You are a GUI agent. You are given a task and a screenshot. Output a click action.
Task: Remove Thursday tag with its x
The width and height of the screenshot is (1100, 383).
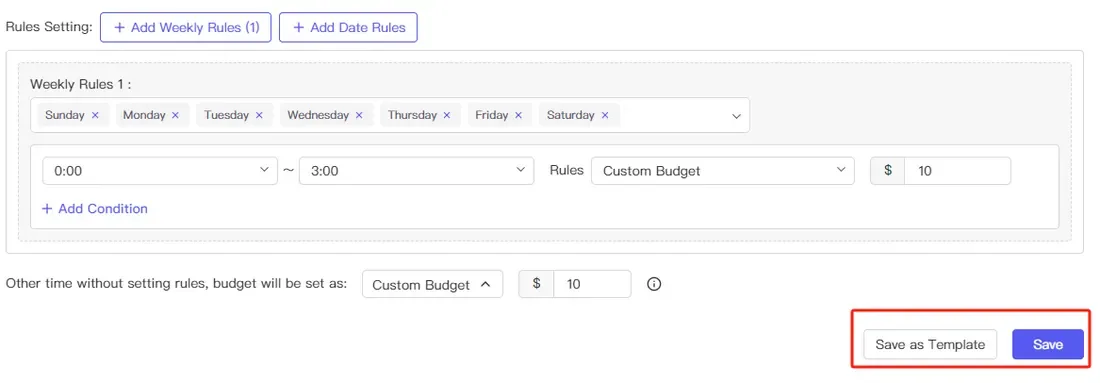[447, 115]
